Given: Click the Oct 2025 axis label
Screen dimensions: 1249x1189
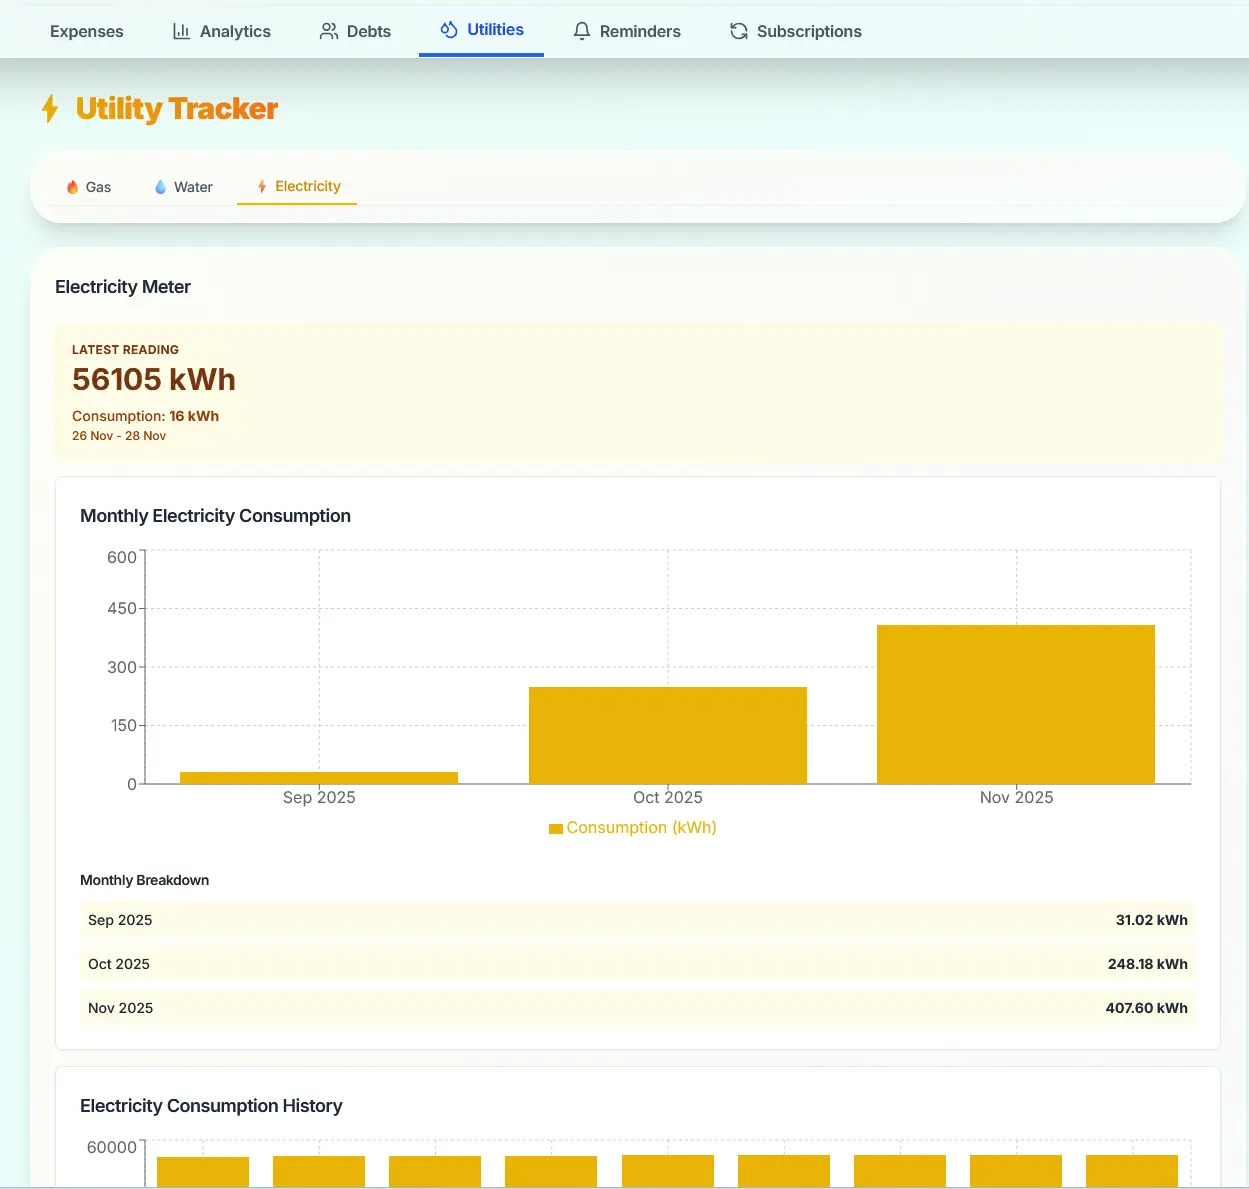Looking at the screenshot, I should tap(668, 797).
